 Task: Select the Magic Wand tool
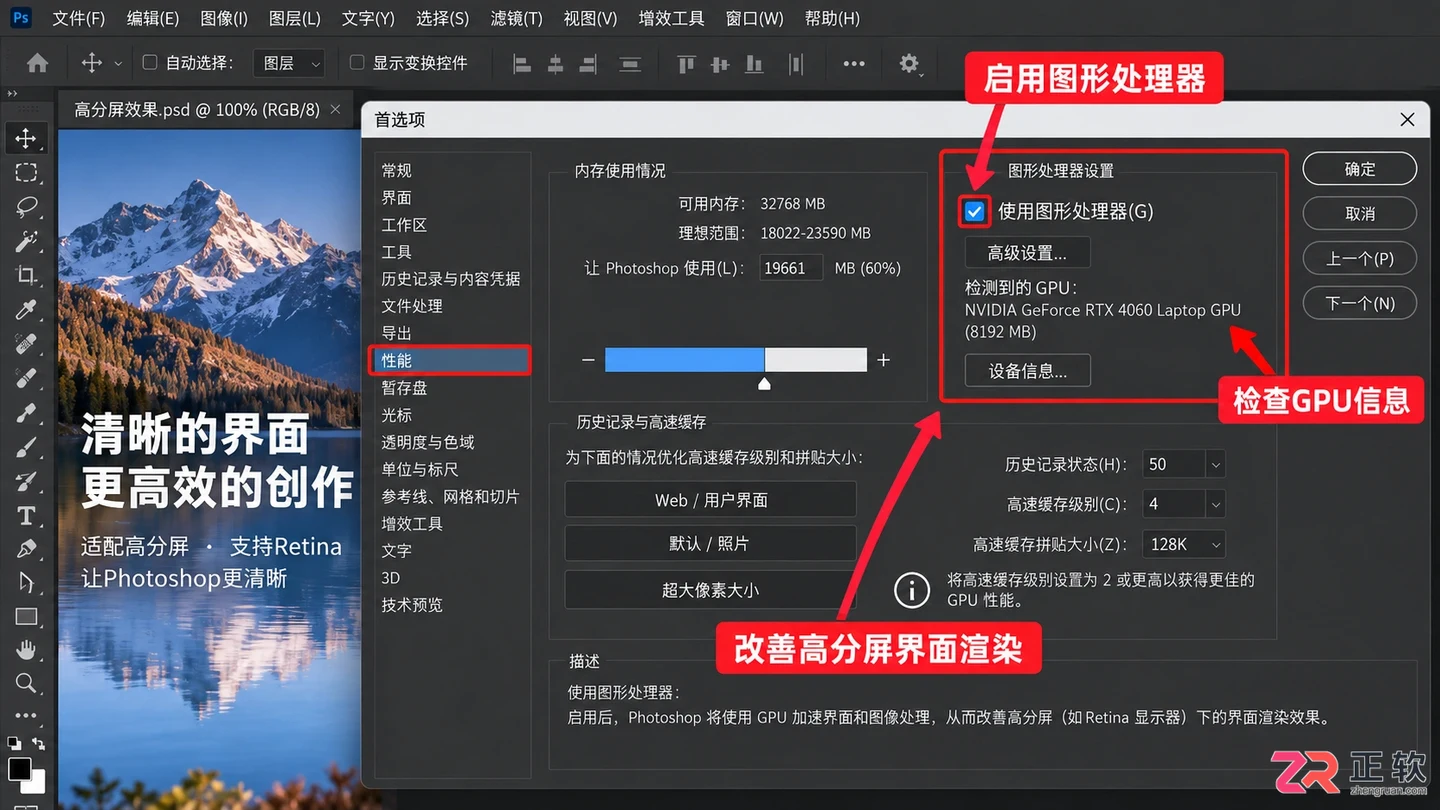pos(26,241)
